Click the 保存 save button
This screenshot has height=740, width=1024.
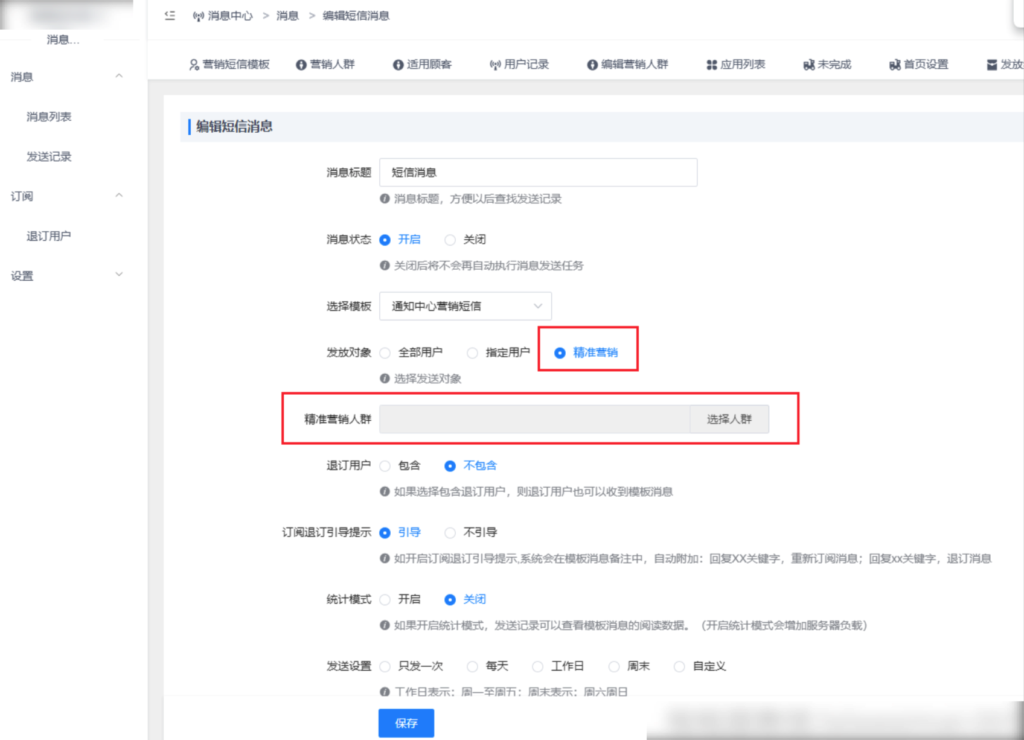click(x=406, y=722)
